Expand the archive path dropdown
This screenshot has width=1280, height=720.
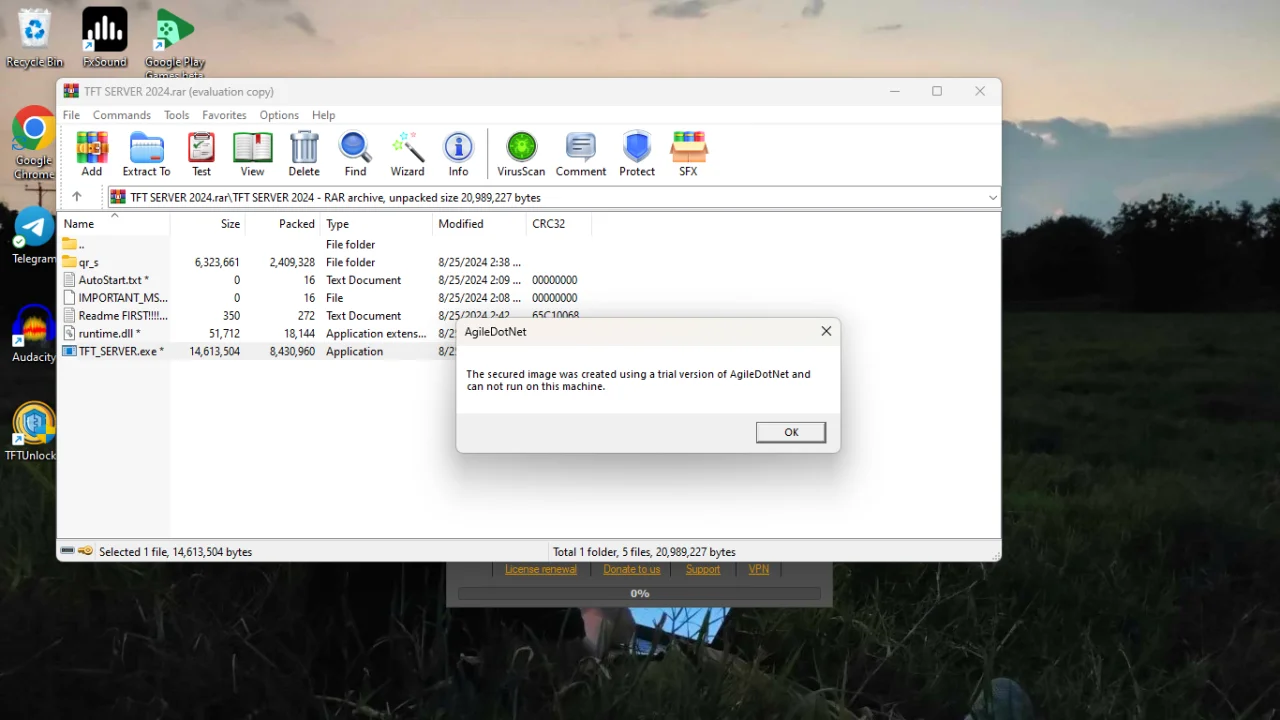pos(992,197)
